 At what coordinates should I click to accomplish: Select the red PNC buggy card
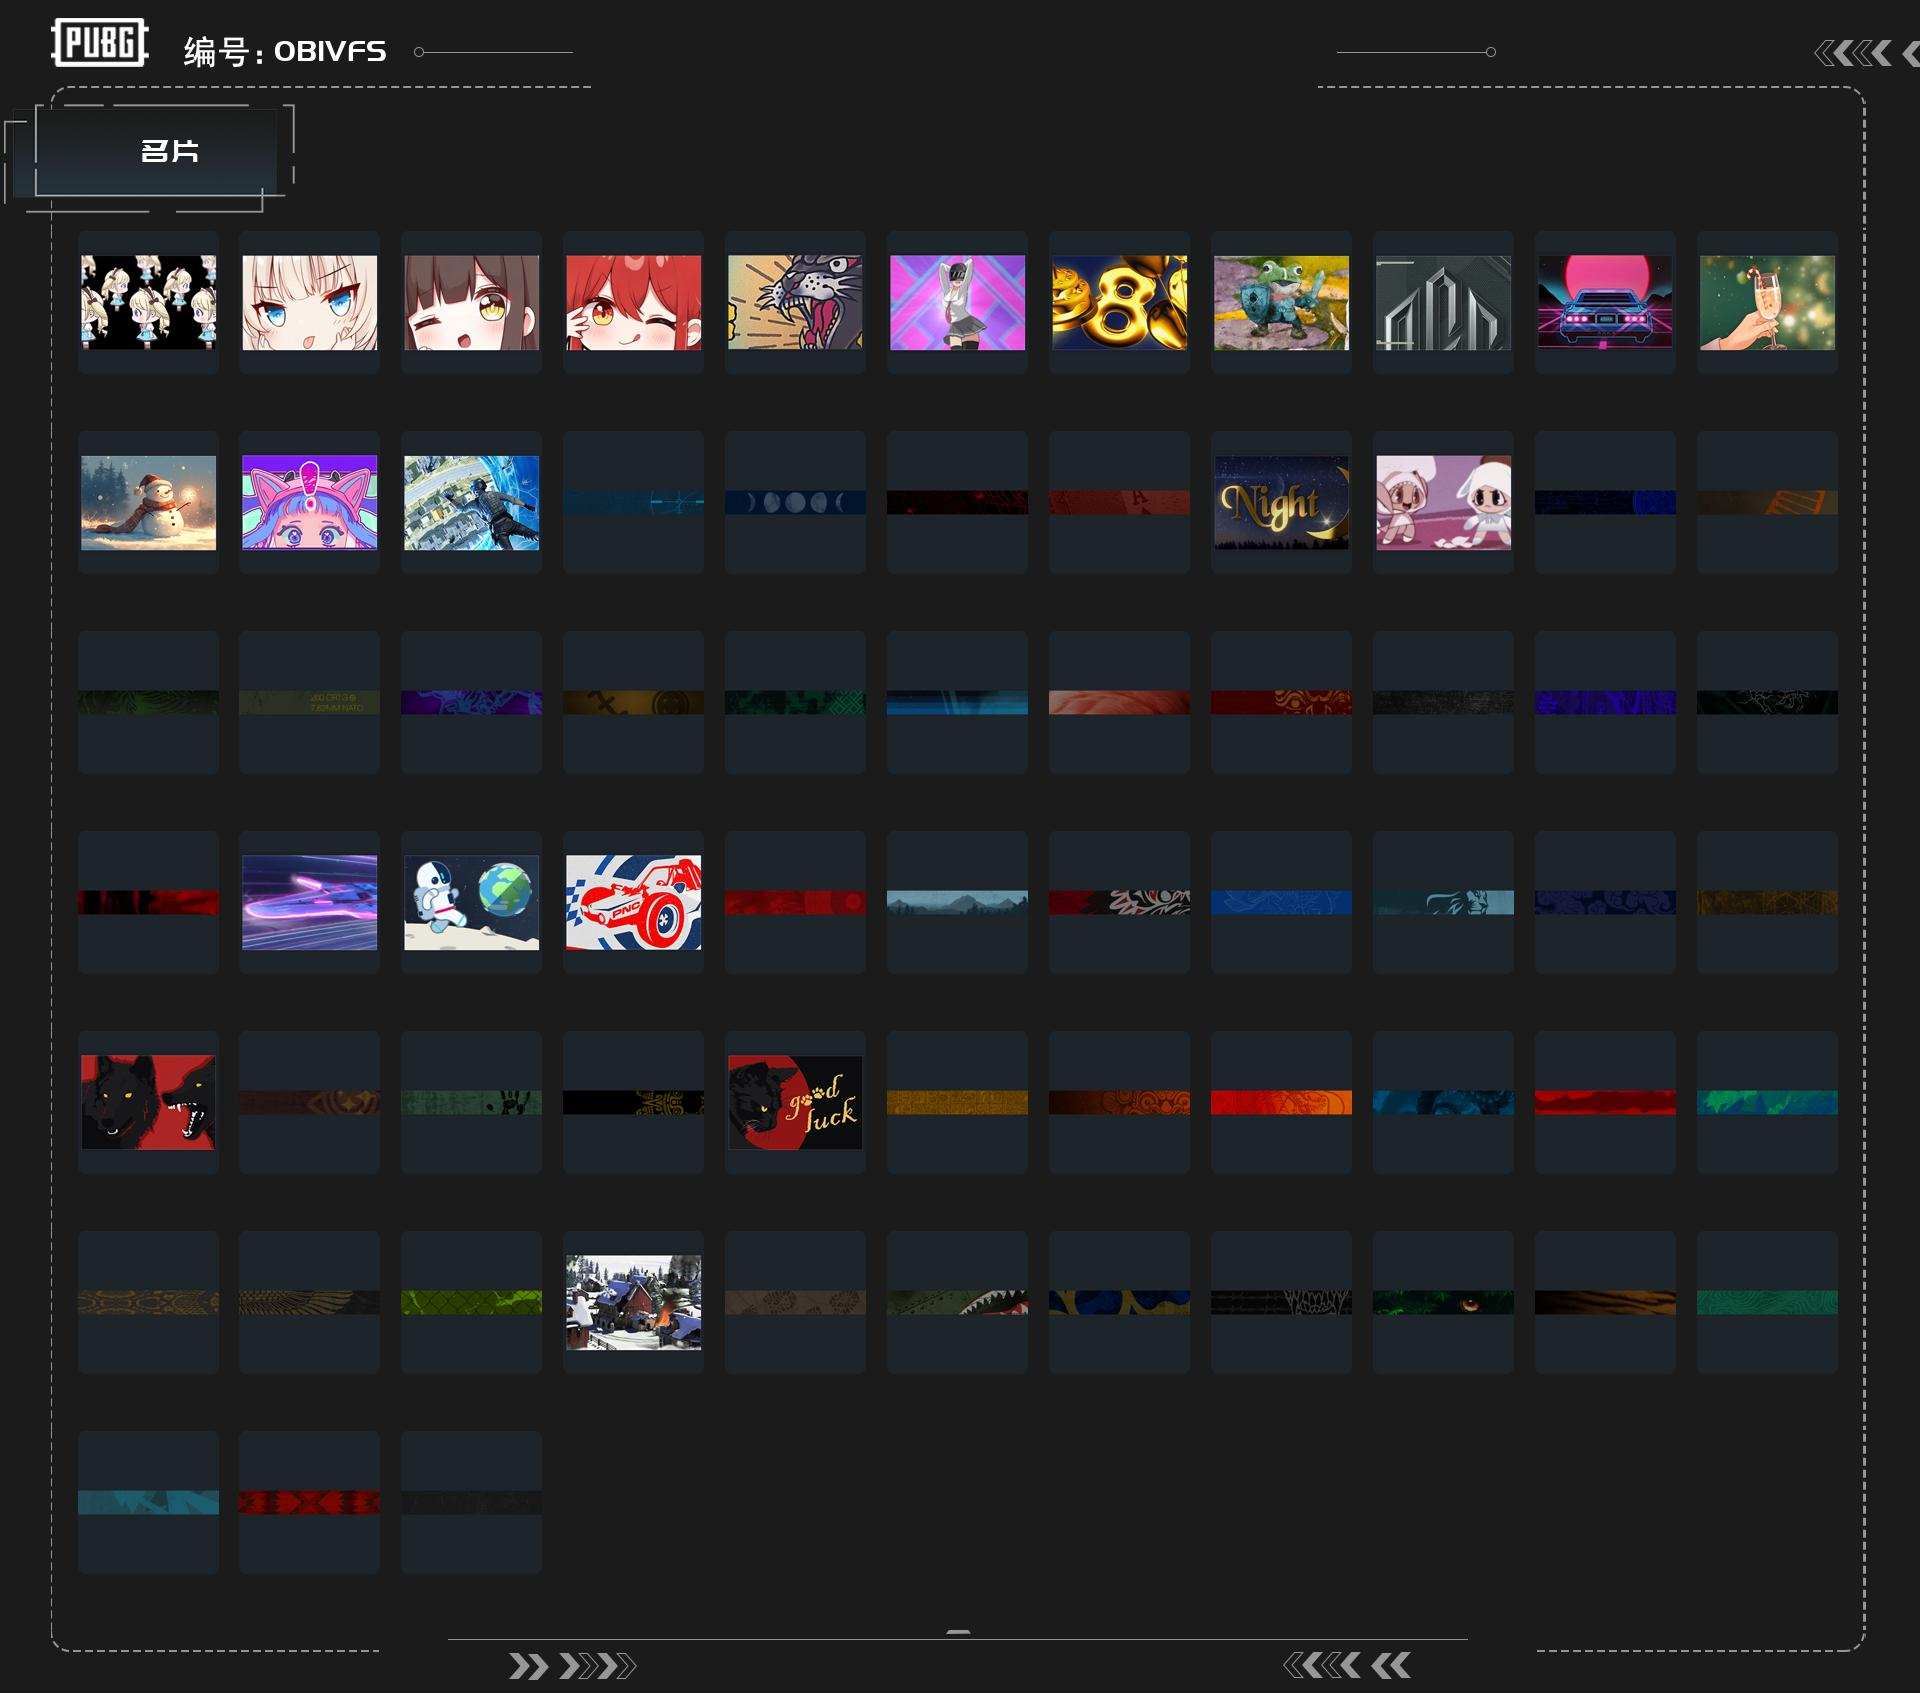633,902
